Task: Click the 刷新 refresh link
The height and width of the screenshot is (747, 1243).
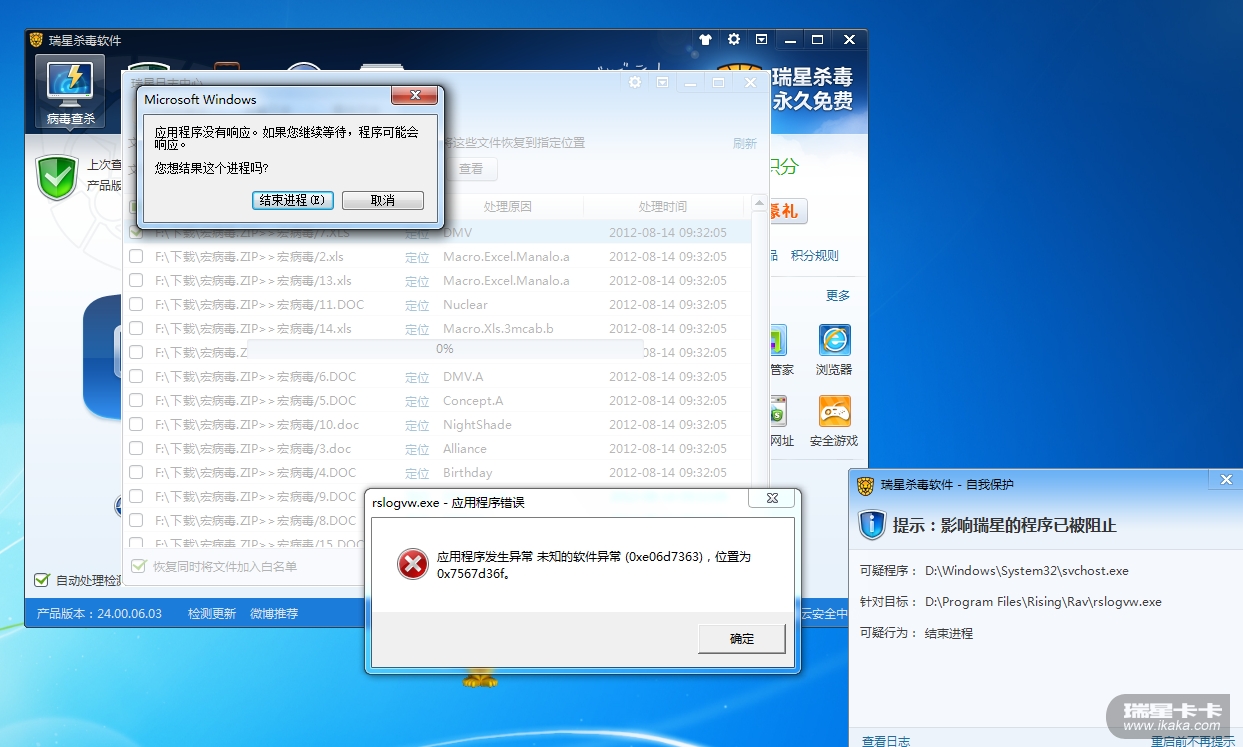Action: pos(745,144)
